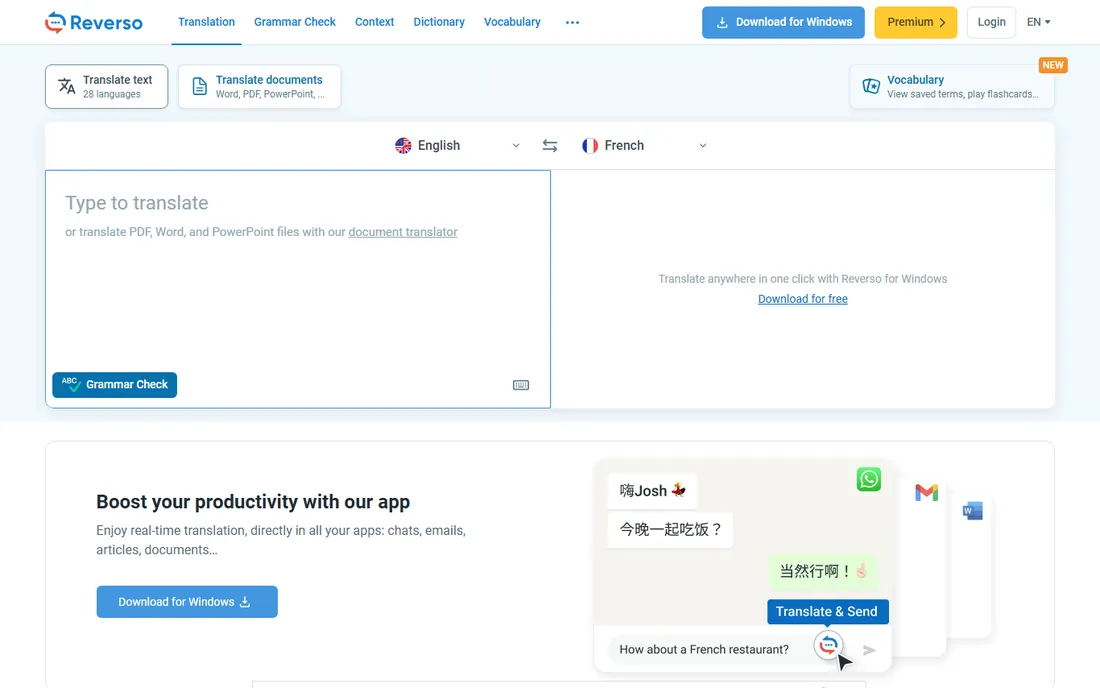1100x688 pixels.
Task: Click the translate text language icon
Action: [x=67, y=86]
